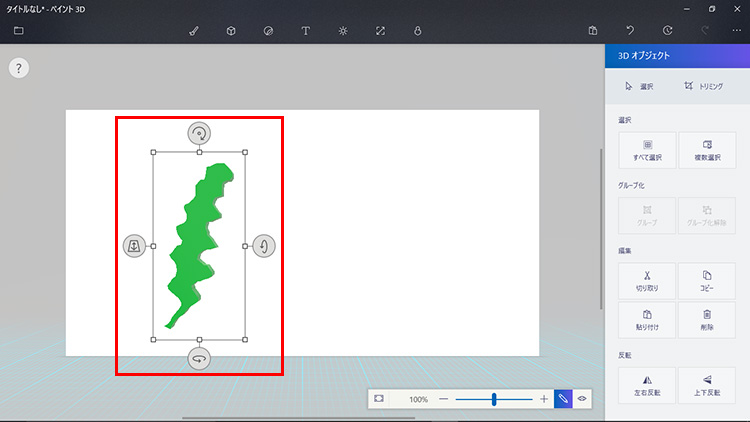The image size is (750, 422).
Task: Toggle the 3D view eye button
Action: point(582,398)
